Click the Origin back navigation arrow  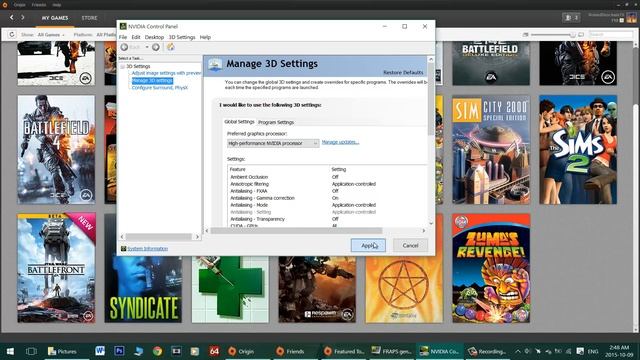point(11,18)
